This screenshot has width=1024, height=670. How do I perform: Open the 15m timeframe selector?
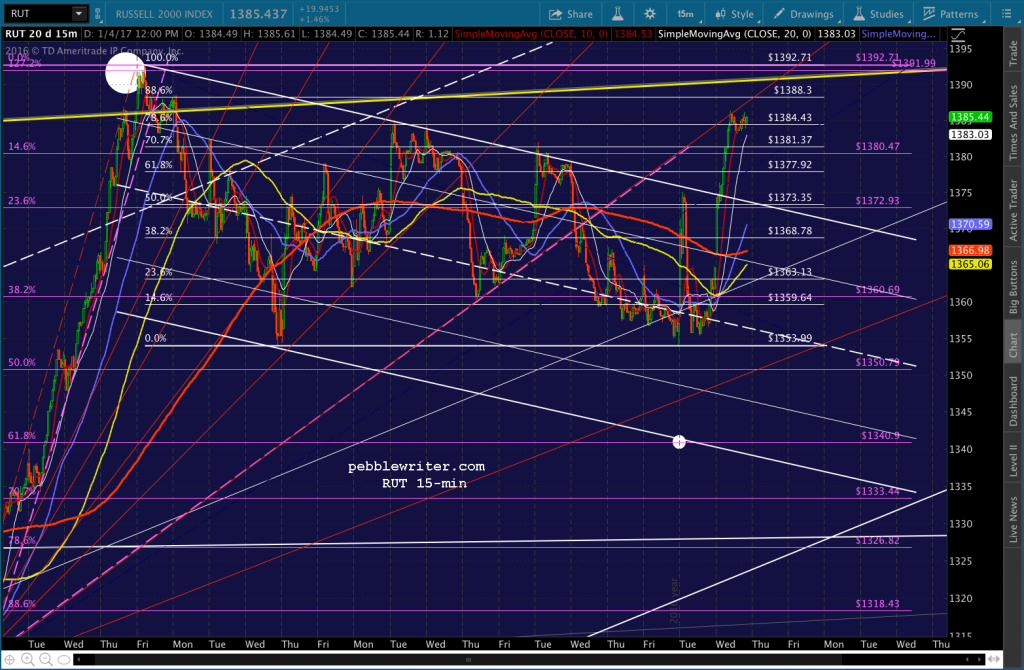(x=686, y=14)
